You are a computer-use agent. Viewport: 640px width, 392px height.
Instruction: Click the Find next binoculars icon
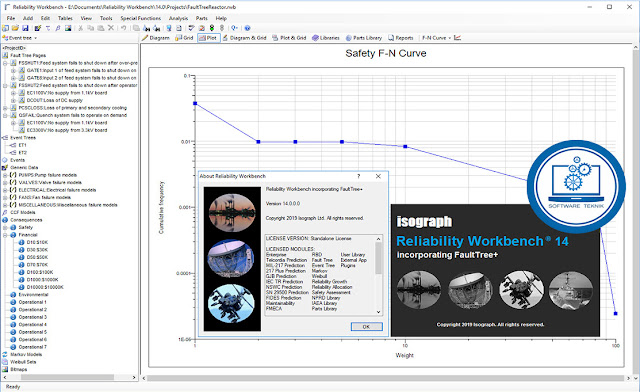(156, 28)
